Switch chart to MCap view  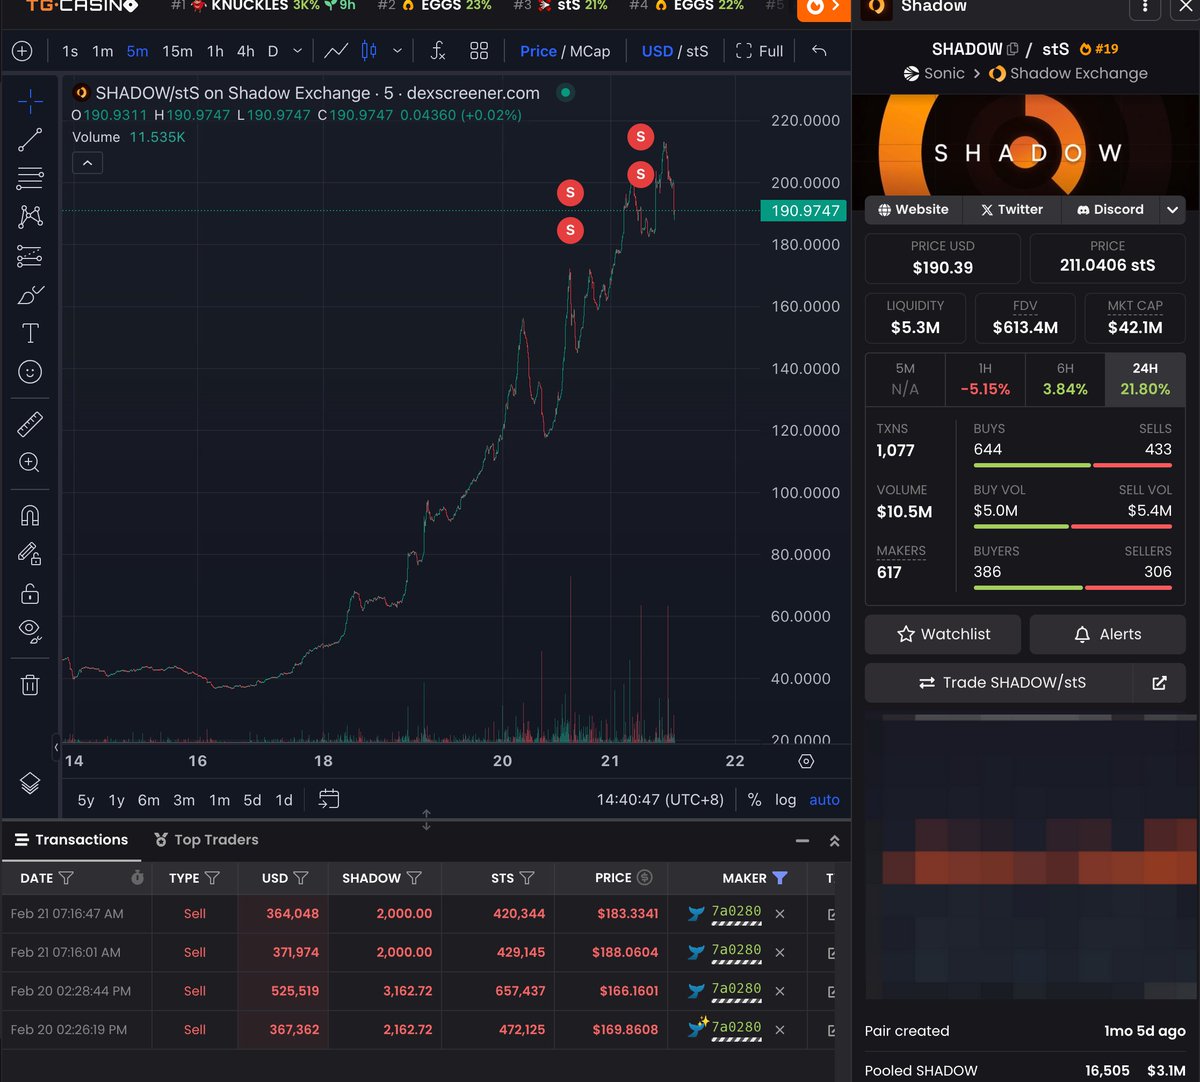click(x=589, y=51)
